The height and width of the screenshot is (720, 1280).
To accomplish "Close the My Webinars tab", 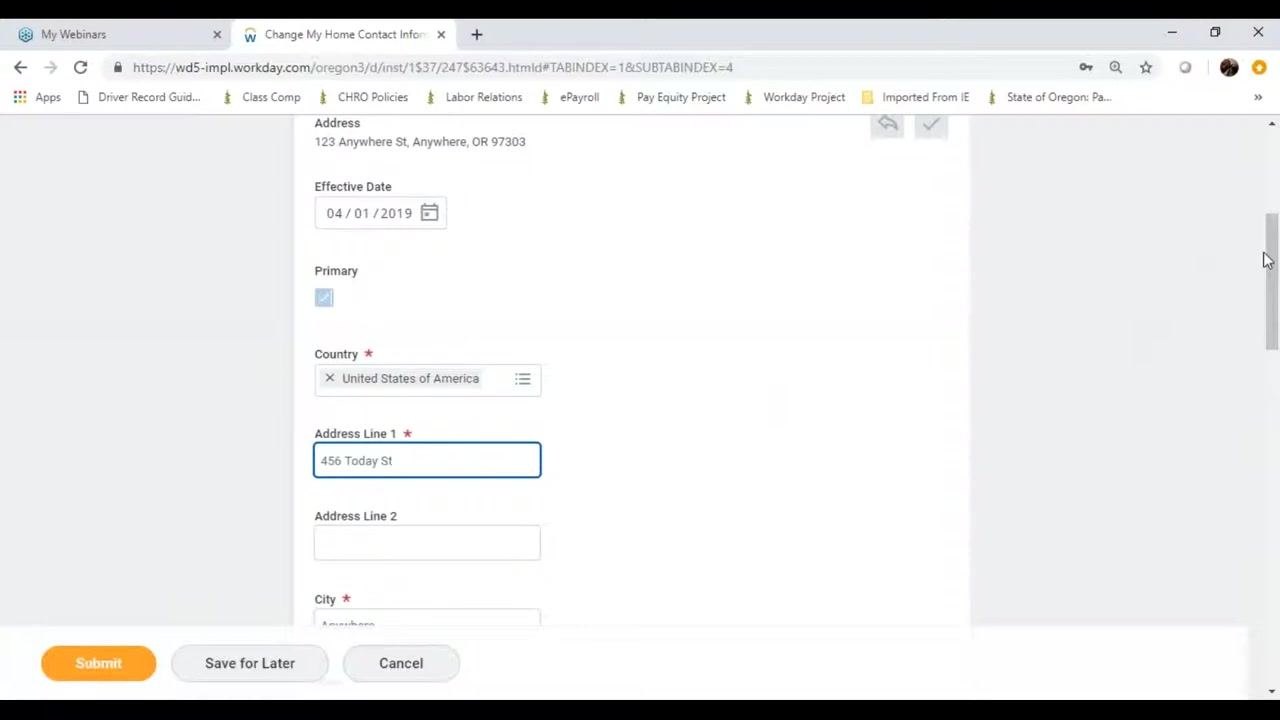I will coord(217,34).
